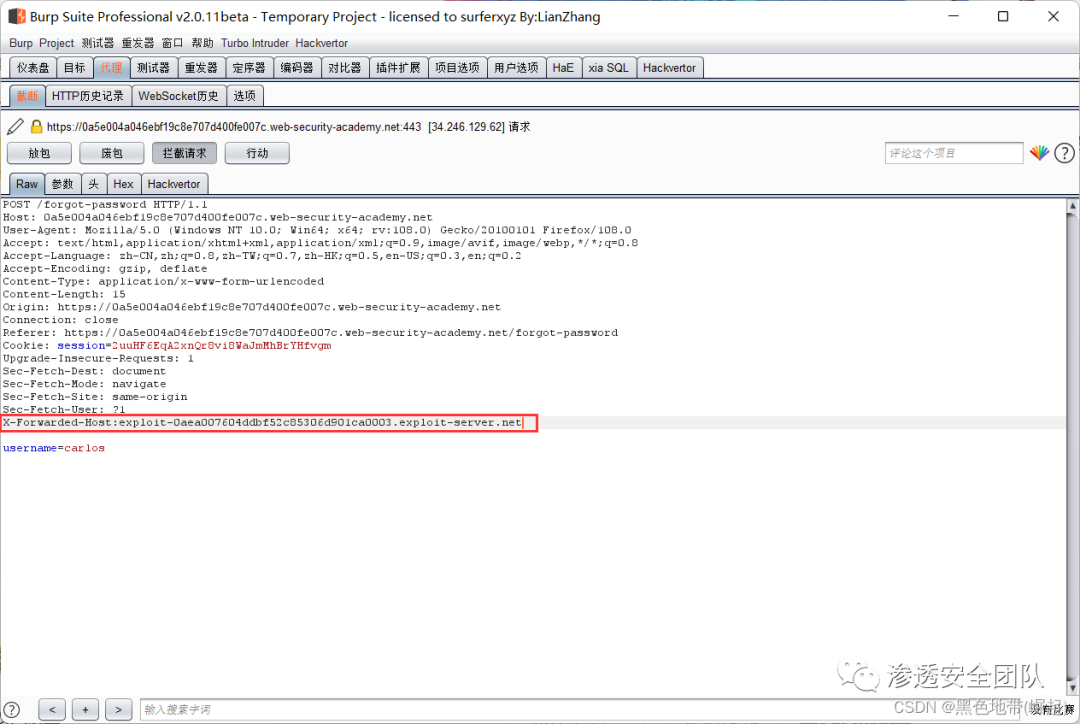Click the X-Forwarded-Host header line
Viewport: 1080px width, 724px height.
[263, 422]
